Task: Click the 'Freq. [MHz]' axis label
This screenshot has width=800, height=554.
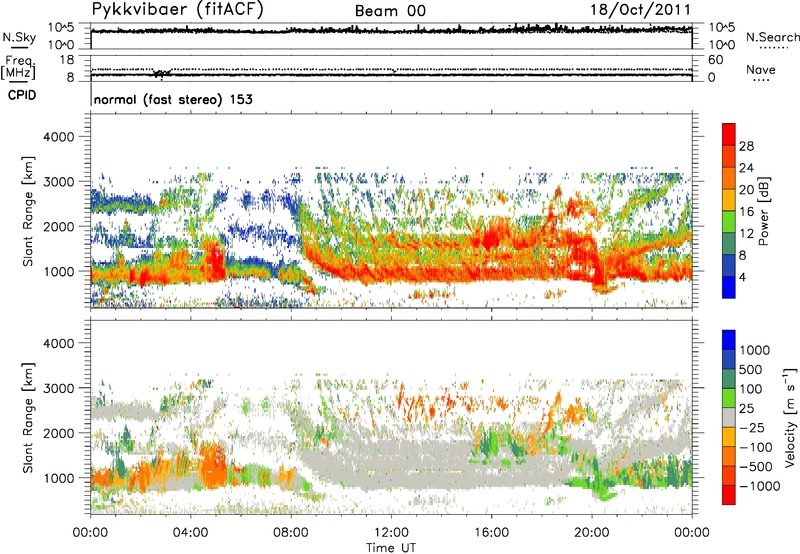Action: (18, 67)
